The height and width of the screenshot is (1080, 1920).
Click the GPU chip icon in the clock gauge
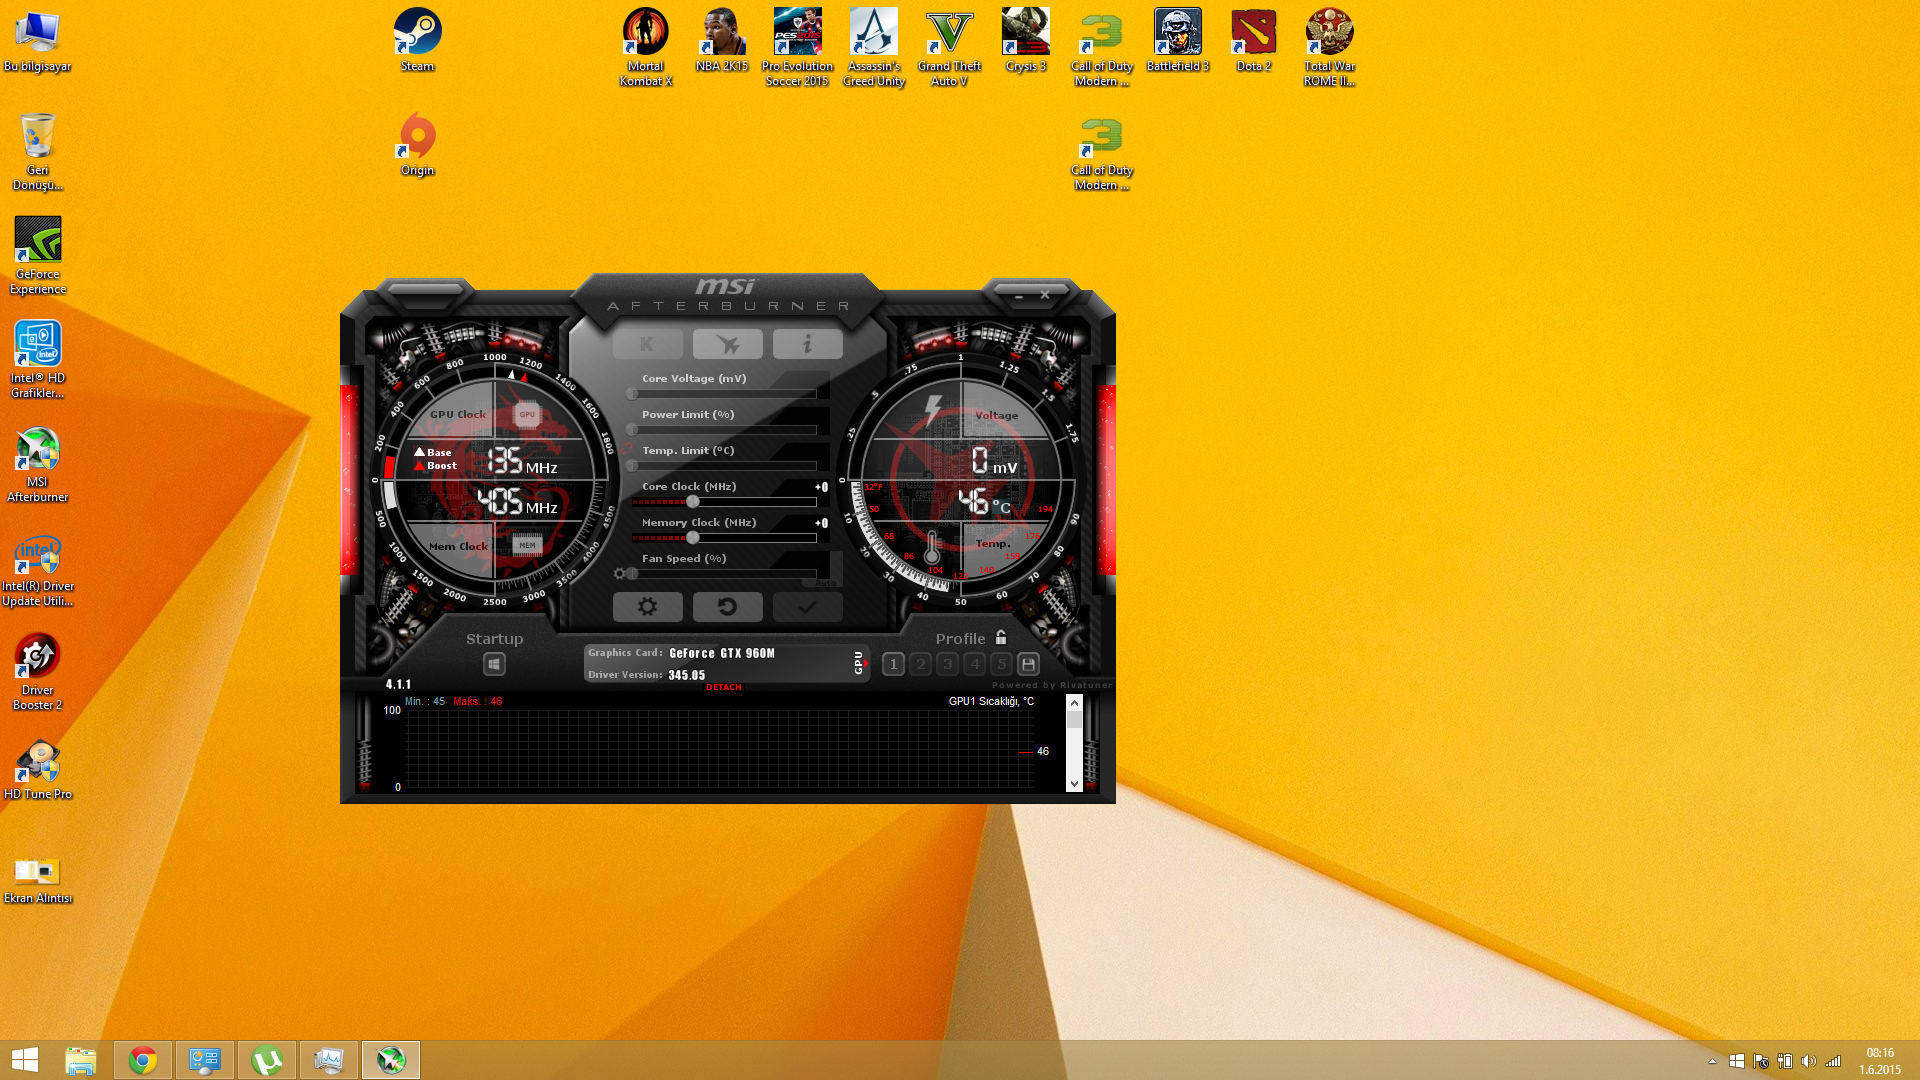pos(527,414)
